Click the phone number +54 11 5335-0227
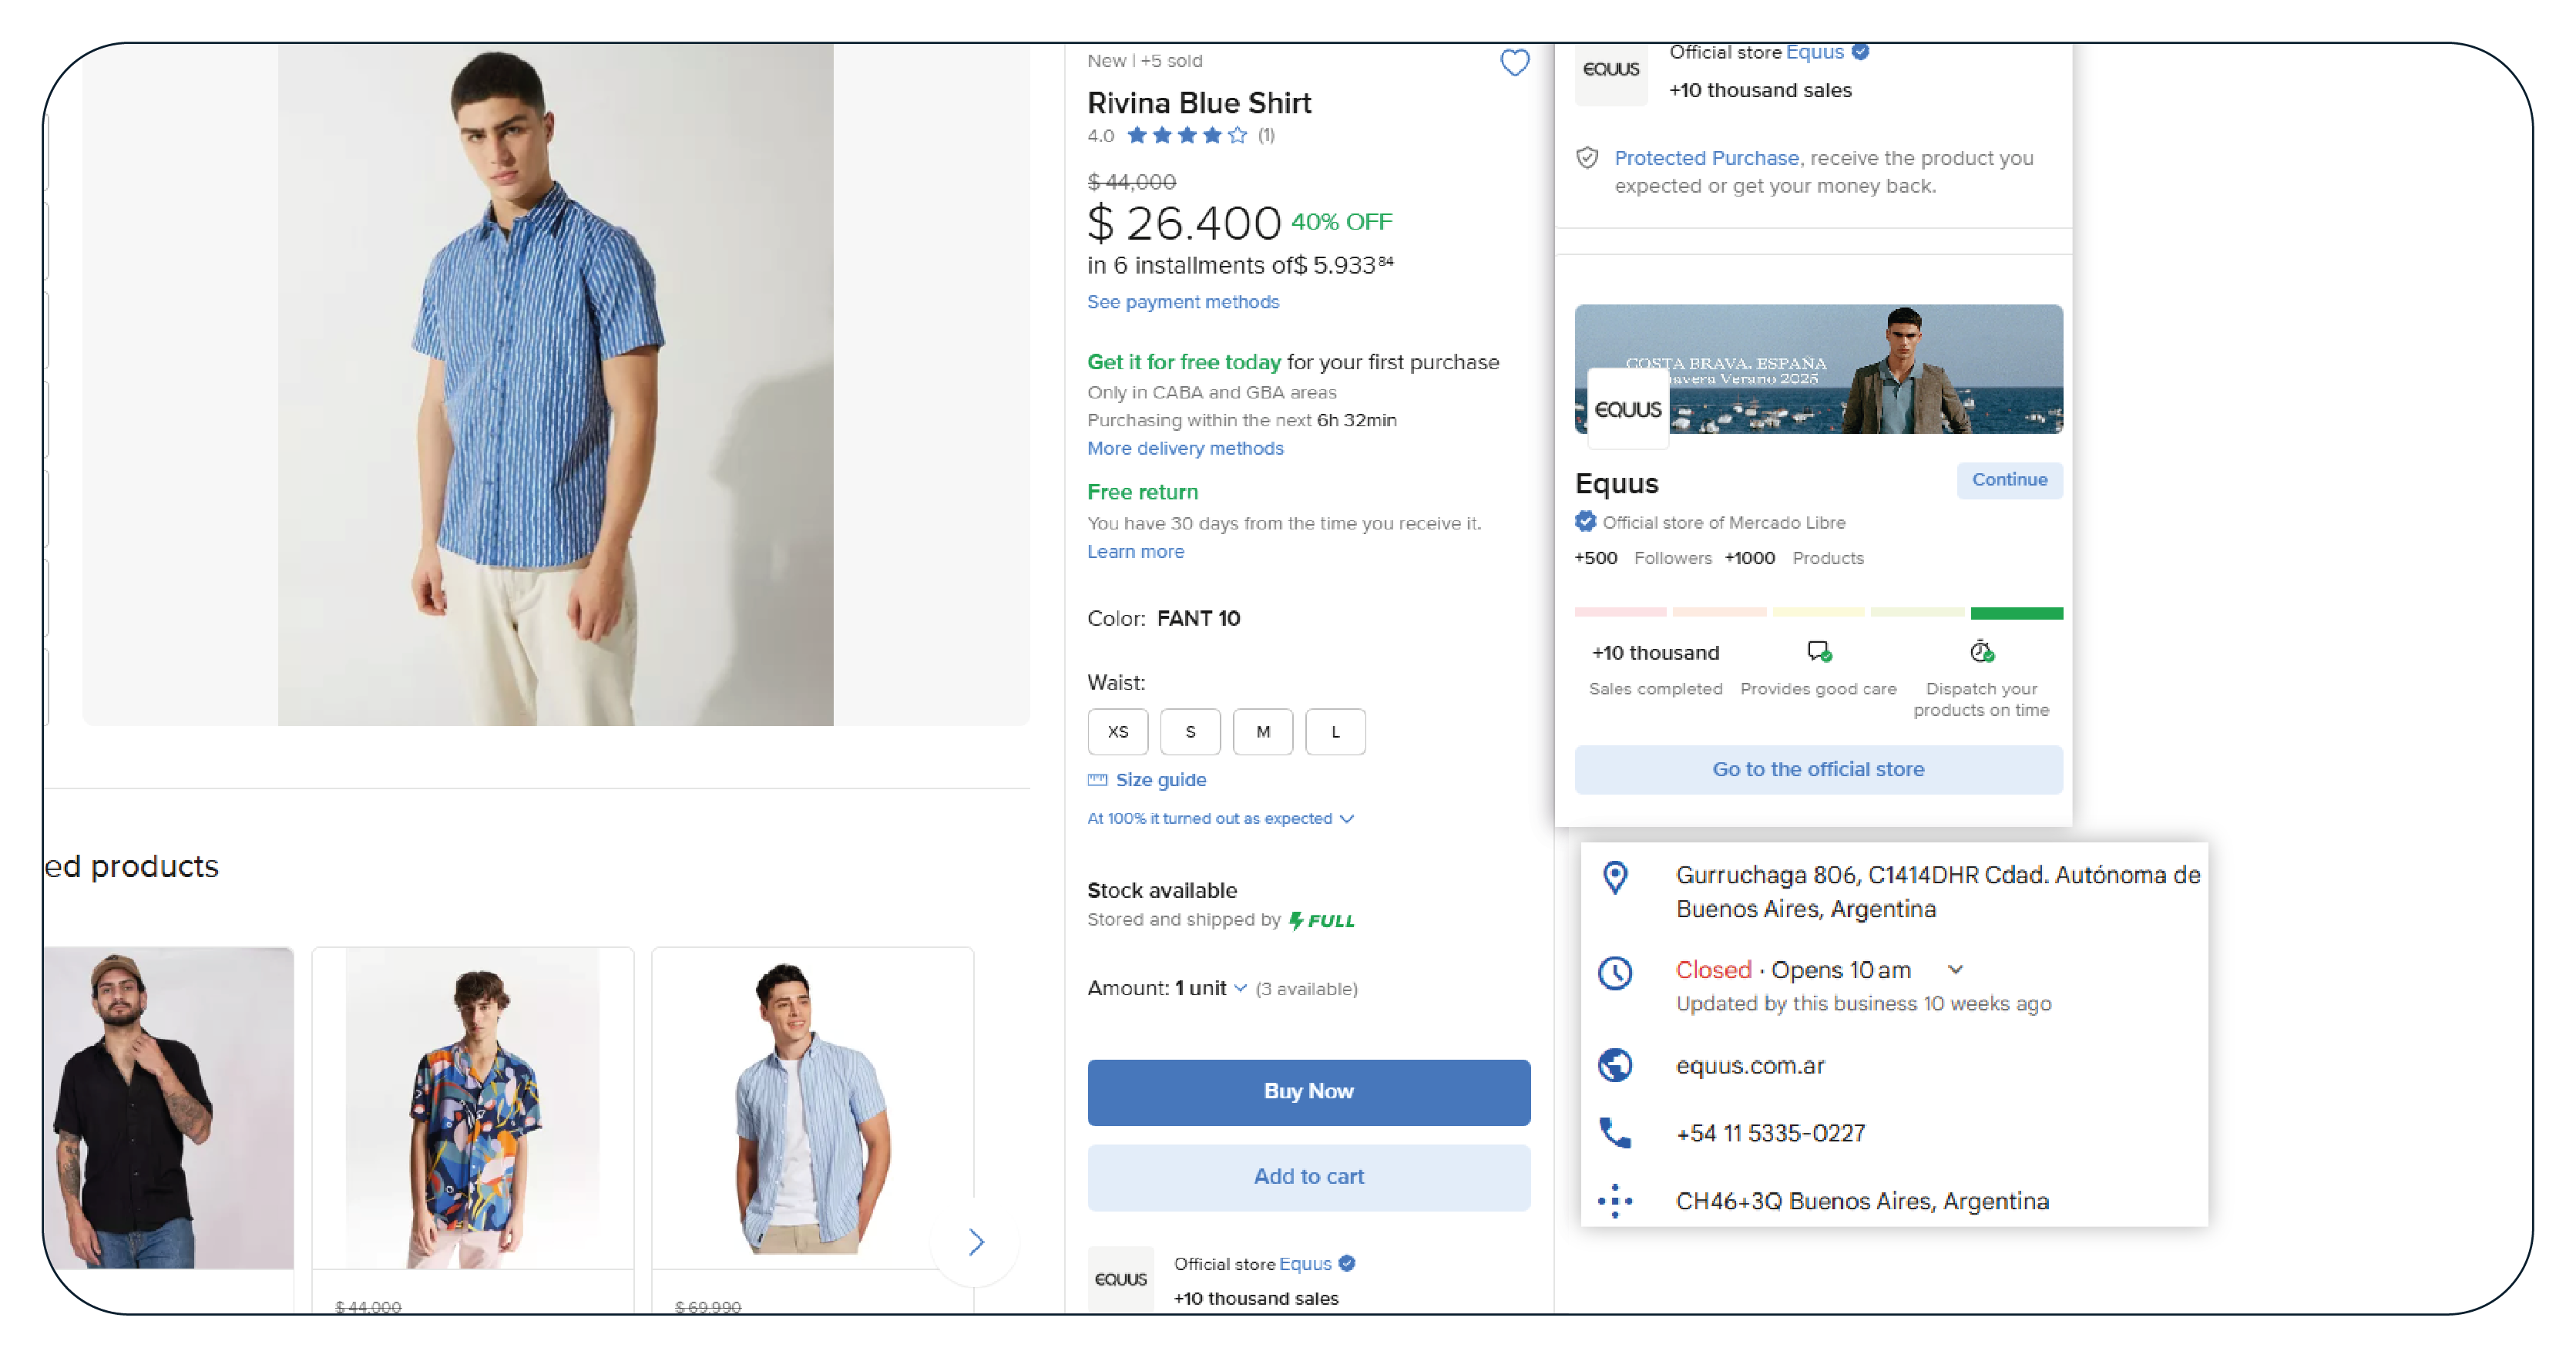This screenshot has height=1358, width=2576. point(1770,1133)
